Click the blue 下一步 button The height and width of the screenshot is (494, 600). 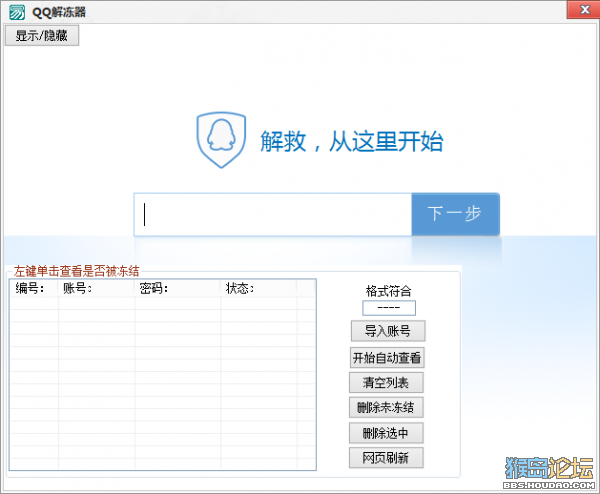pyautogui.click(x=455, y=214)
